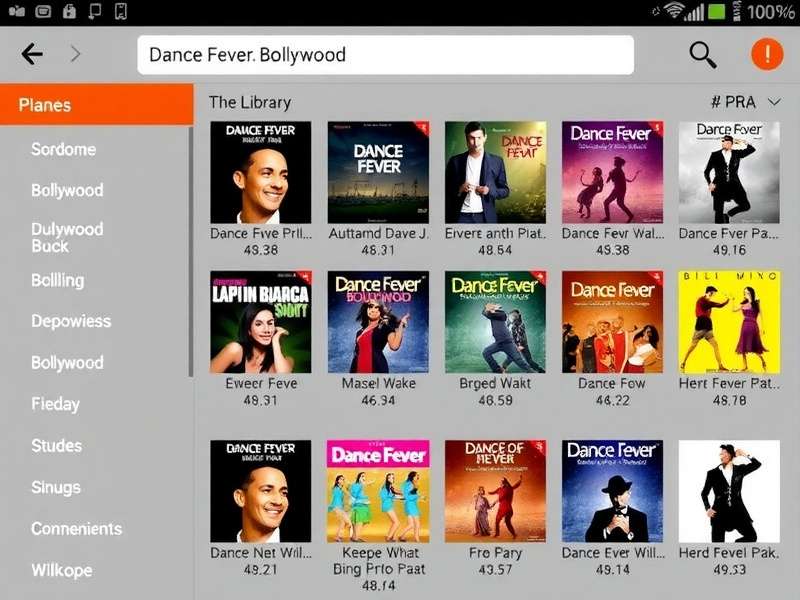Viewport: 800px width, 600px height.
Task: Open the orange alert icon
Action: 767,55
